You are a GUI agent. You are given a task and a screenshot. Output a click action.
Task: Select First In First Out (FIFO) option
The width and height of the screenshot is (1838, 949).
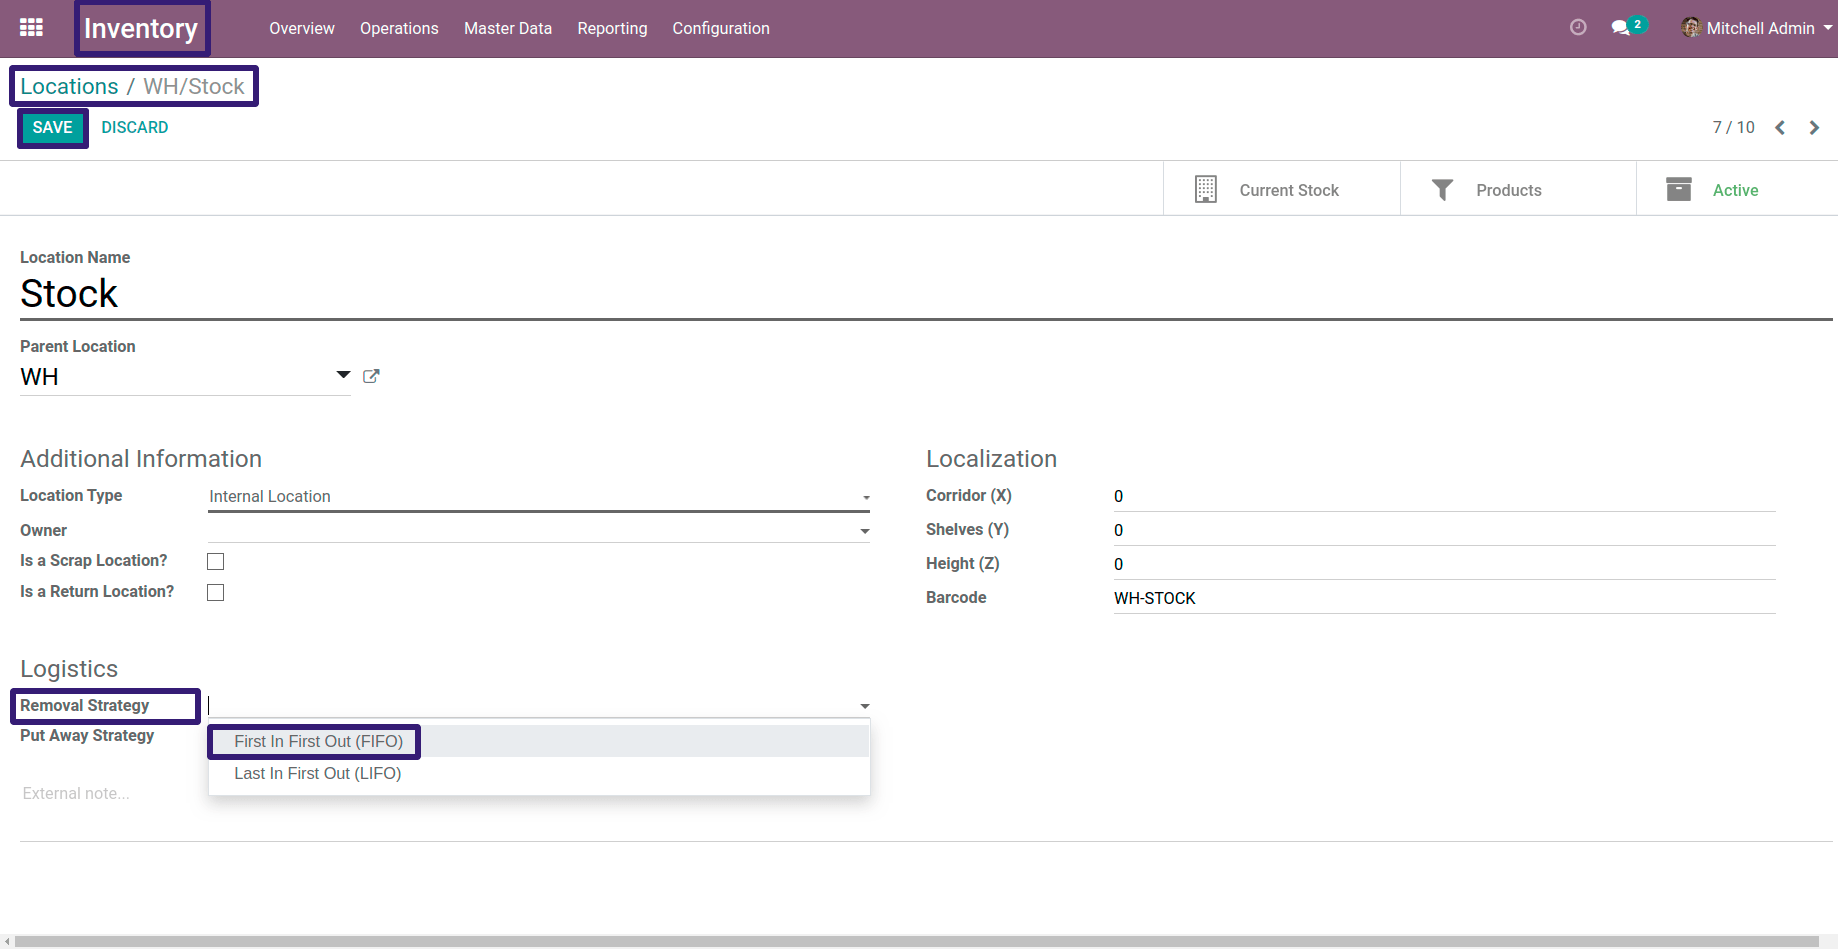[x=539, y=741]
